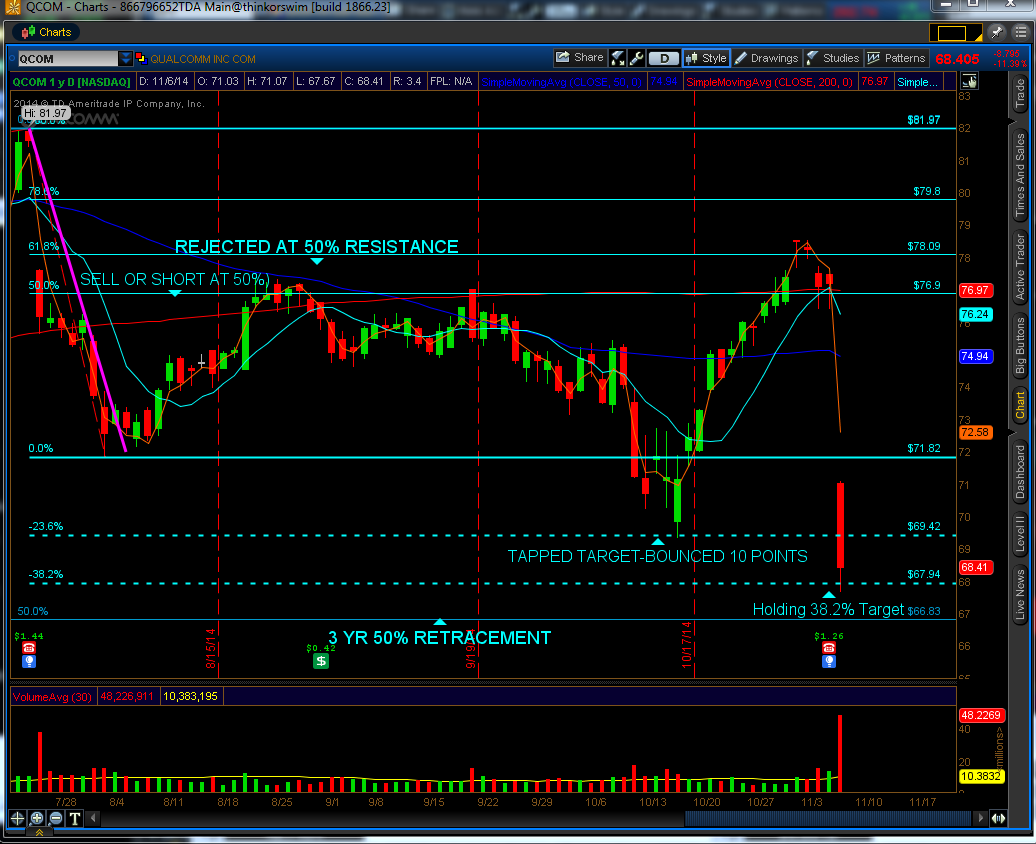Expand bottom panel double-chevron handle
Image resolution: width=1036 pixels, height=844 pixels.
(40, 833)
